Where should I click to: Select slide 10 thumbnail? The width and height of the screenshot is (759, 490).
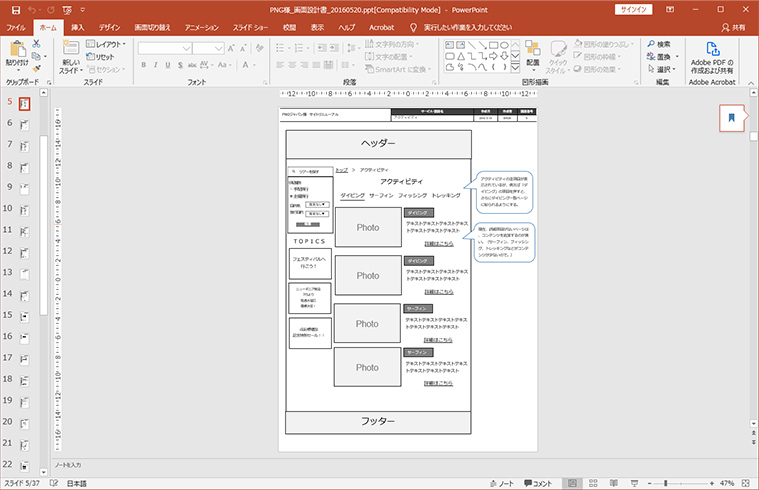click(24, 210)
